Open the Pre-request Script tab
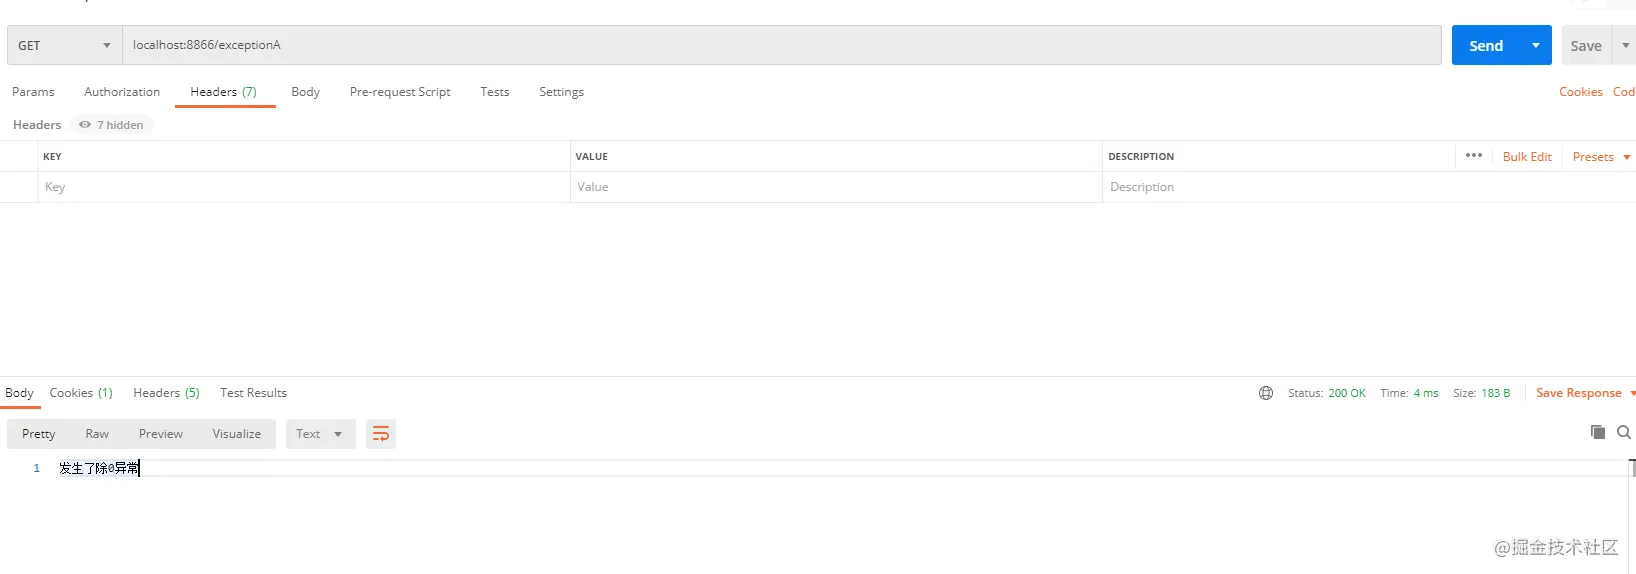Image resolution: width=1636 pixels, height=574 pixels. point(400,92)
